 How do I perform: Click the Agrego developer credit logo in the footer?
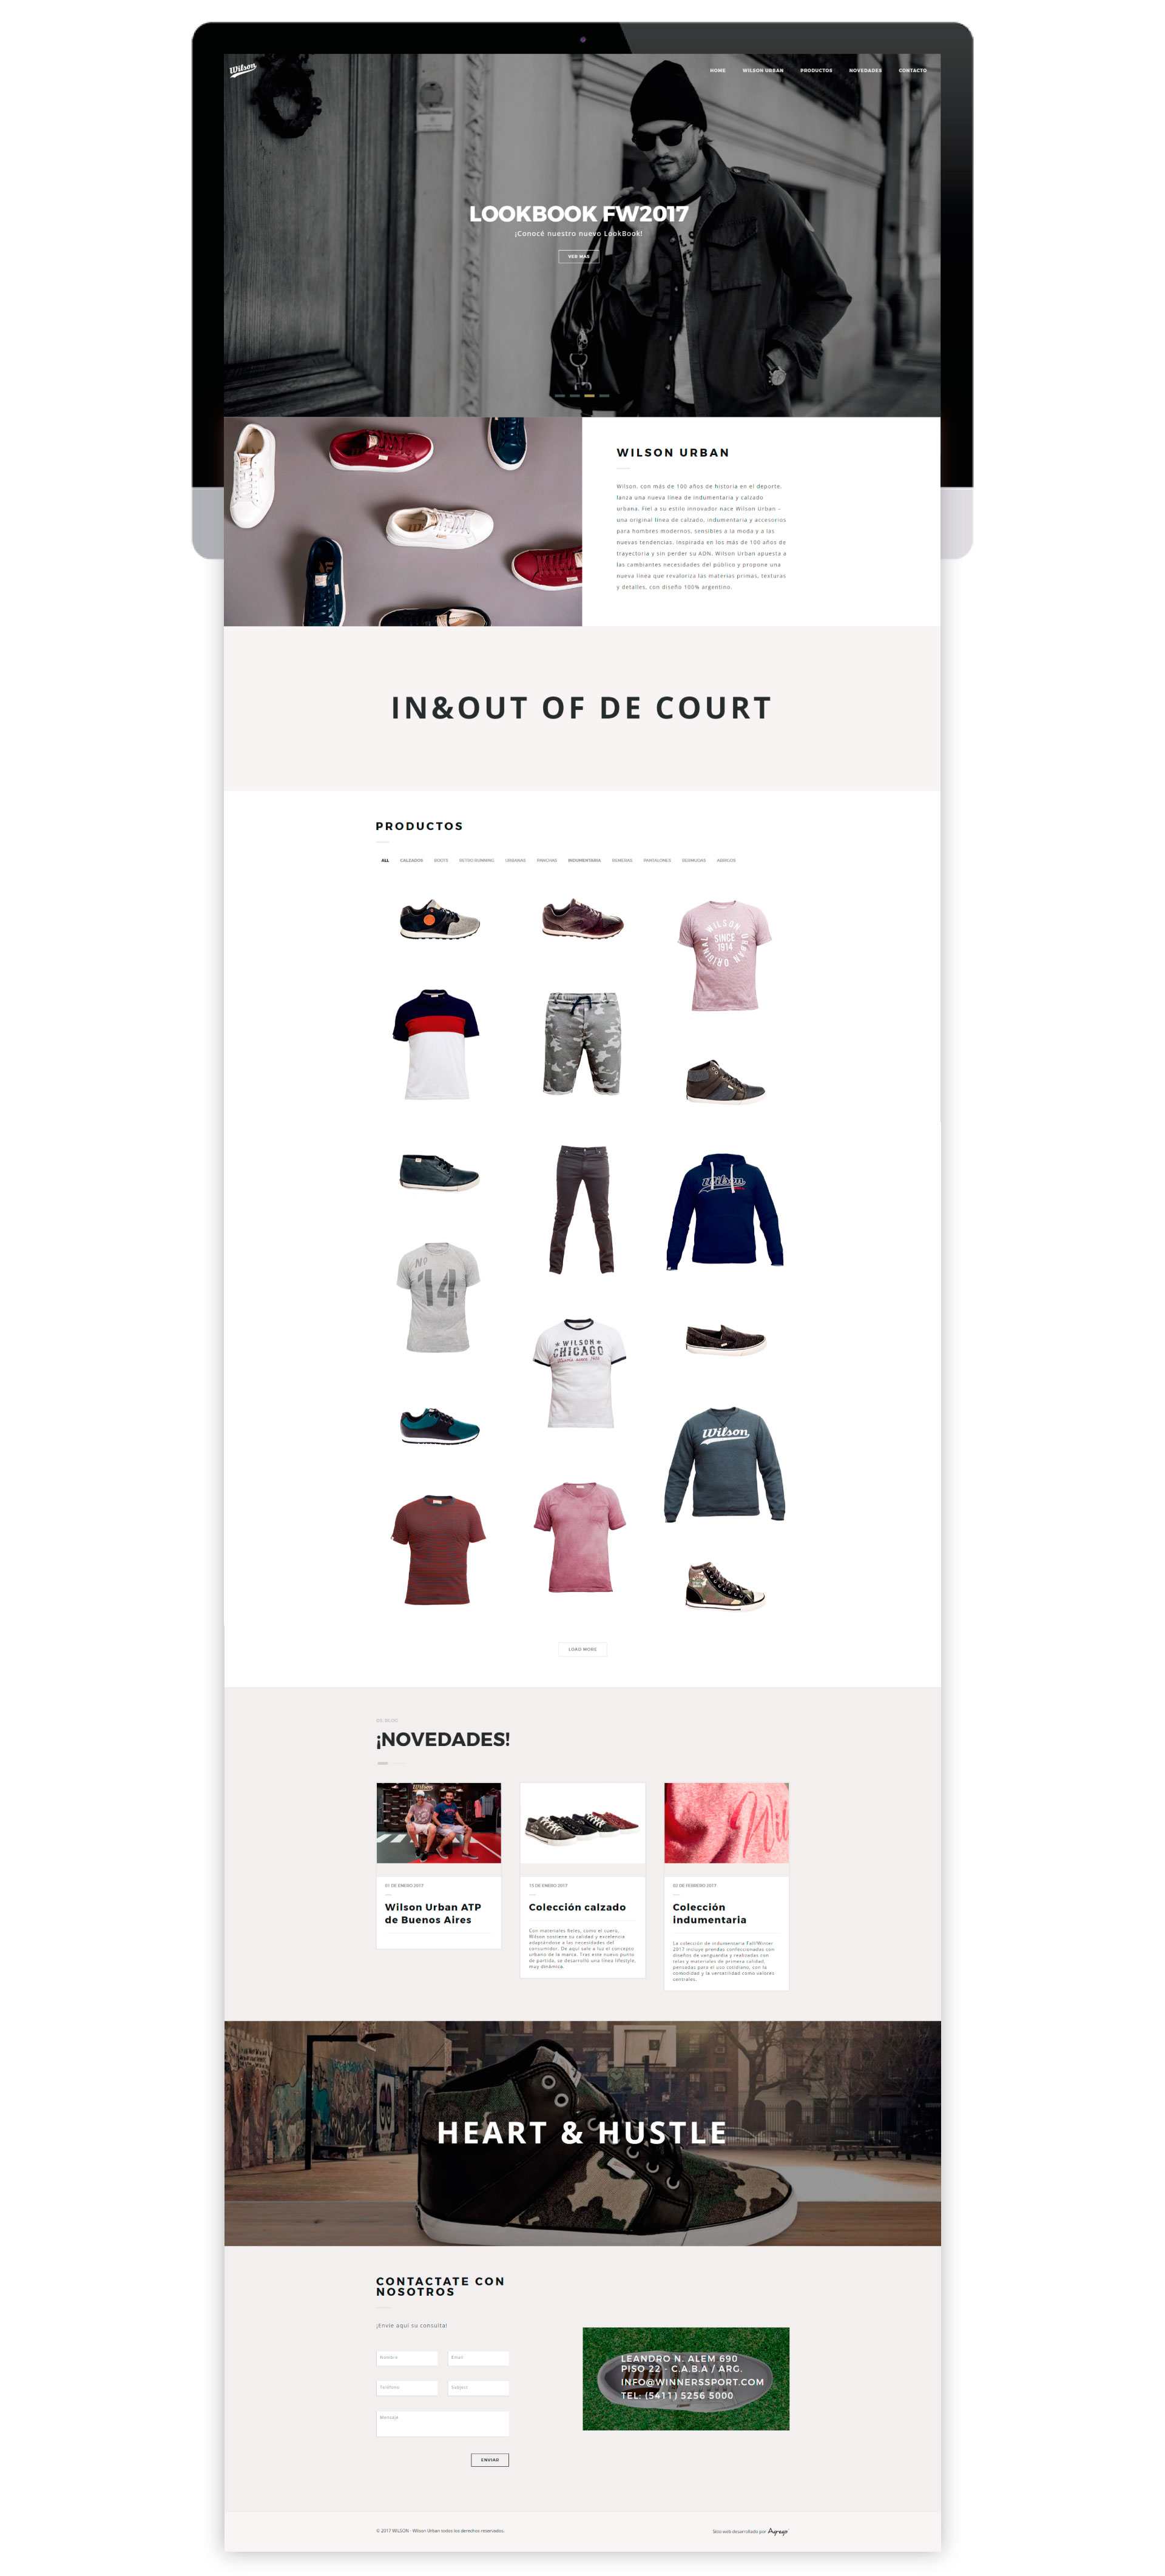coord(778,2531)
